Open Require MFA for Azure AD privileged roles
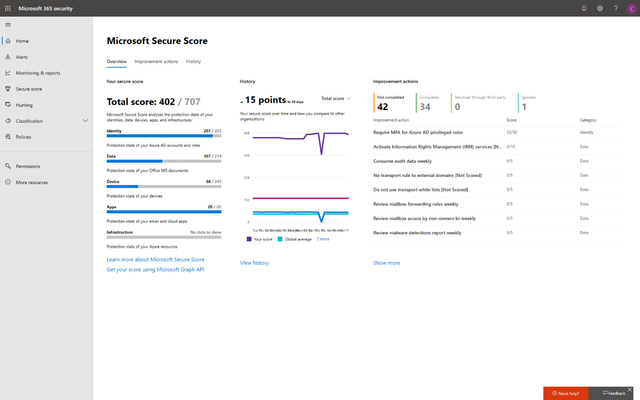 418,132
